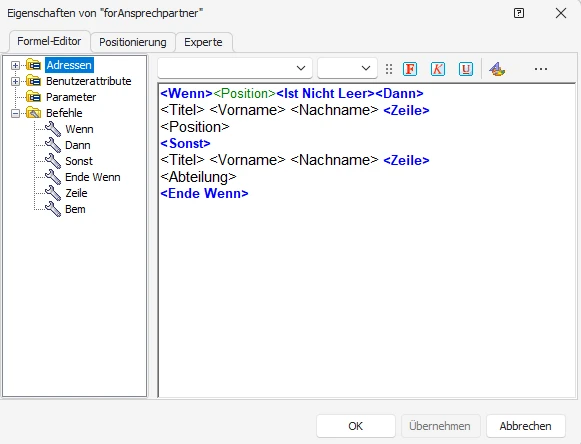Open the font name dropdown
Viewport: 581px width, 444px height.
(235, 68)
